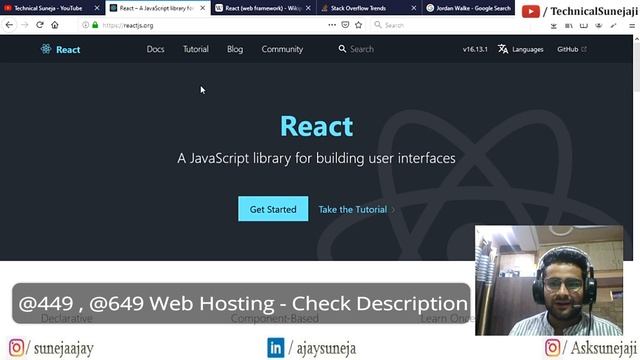This screenshot has height=360, width=640.
Task: Close the React JavaScript library tab
Action: 202,8
